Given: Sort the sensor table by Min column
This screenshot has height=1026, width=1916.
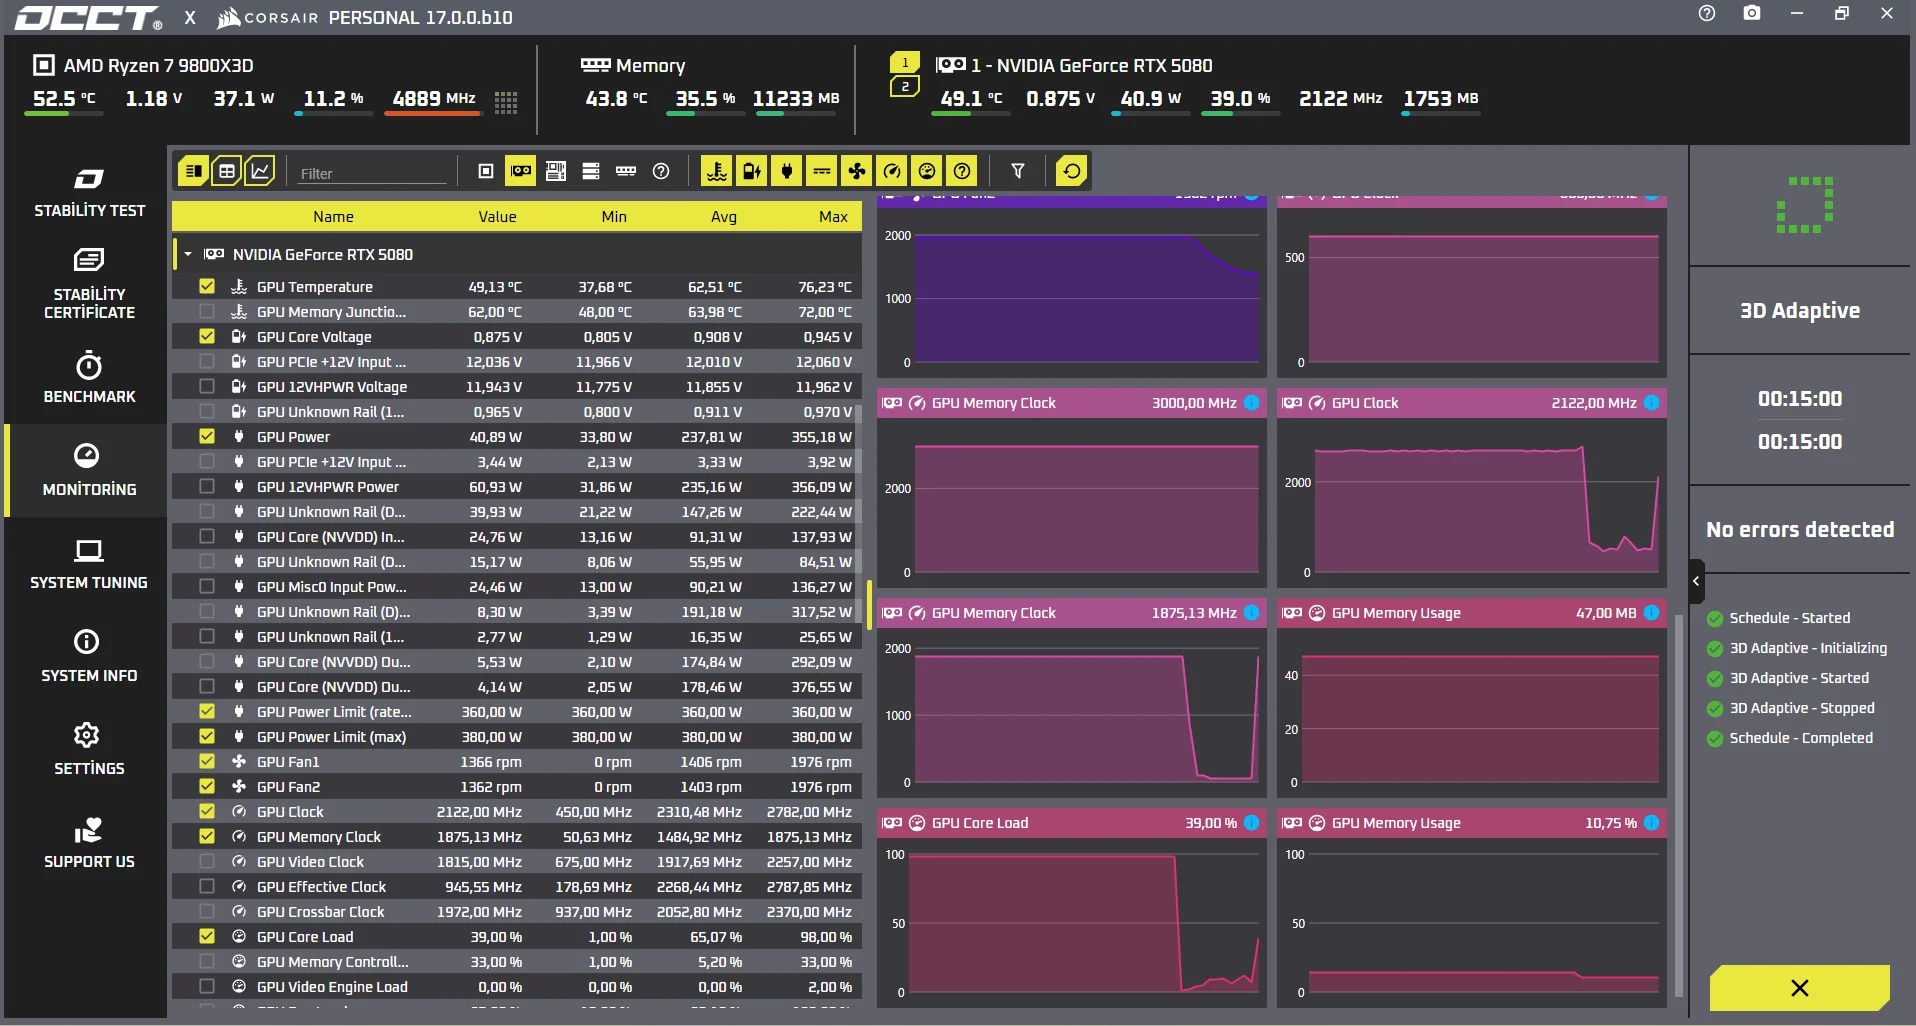Looking at the screenshot, I should [614, 217].
